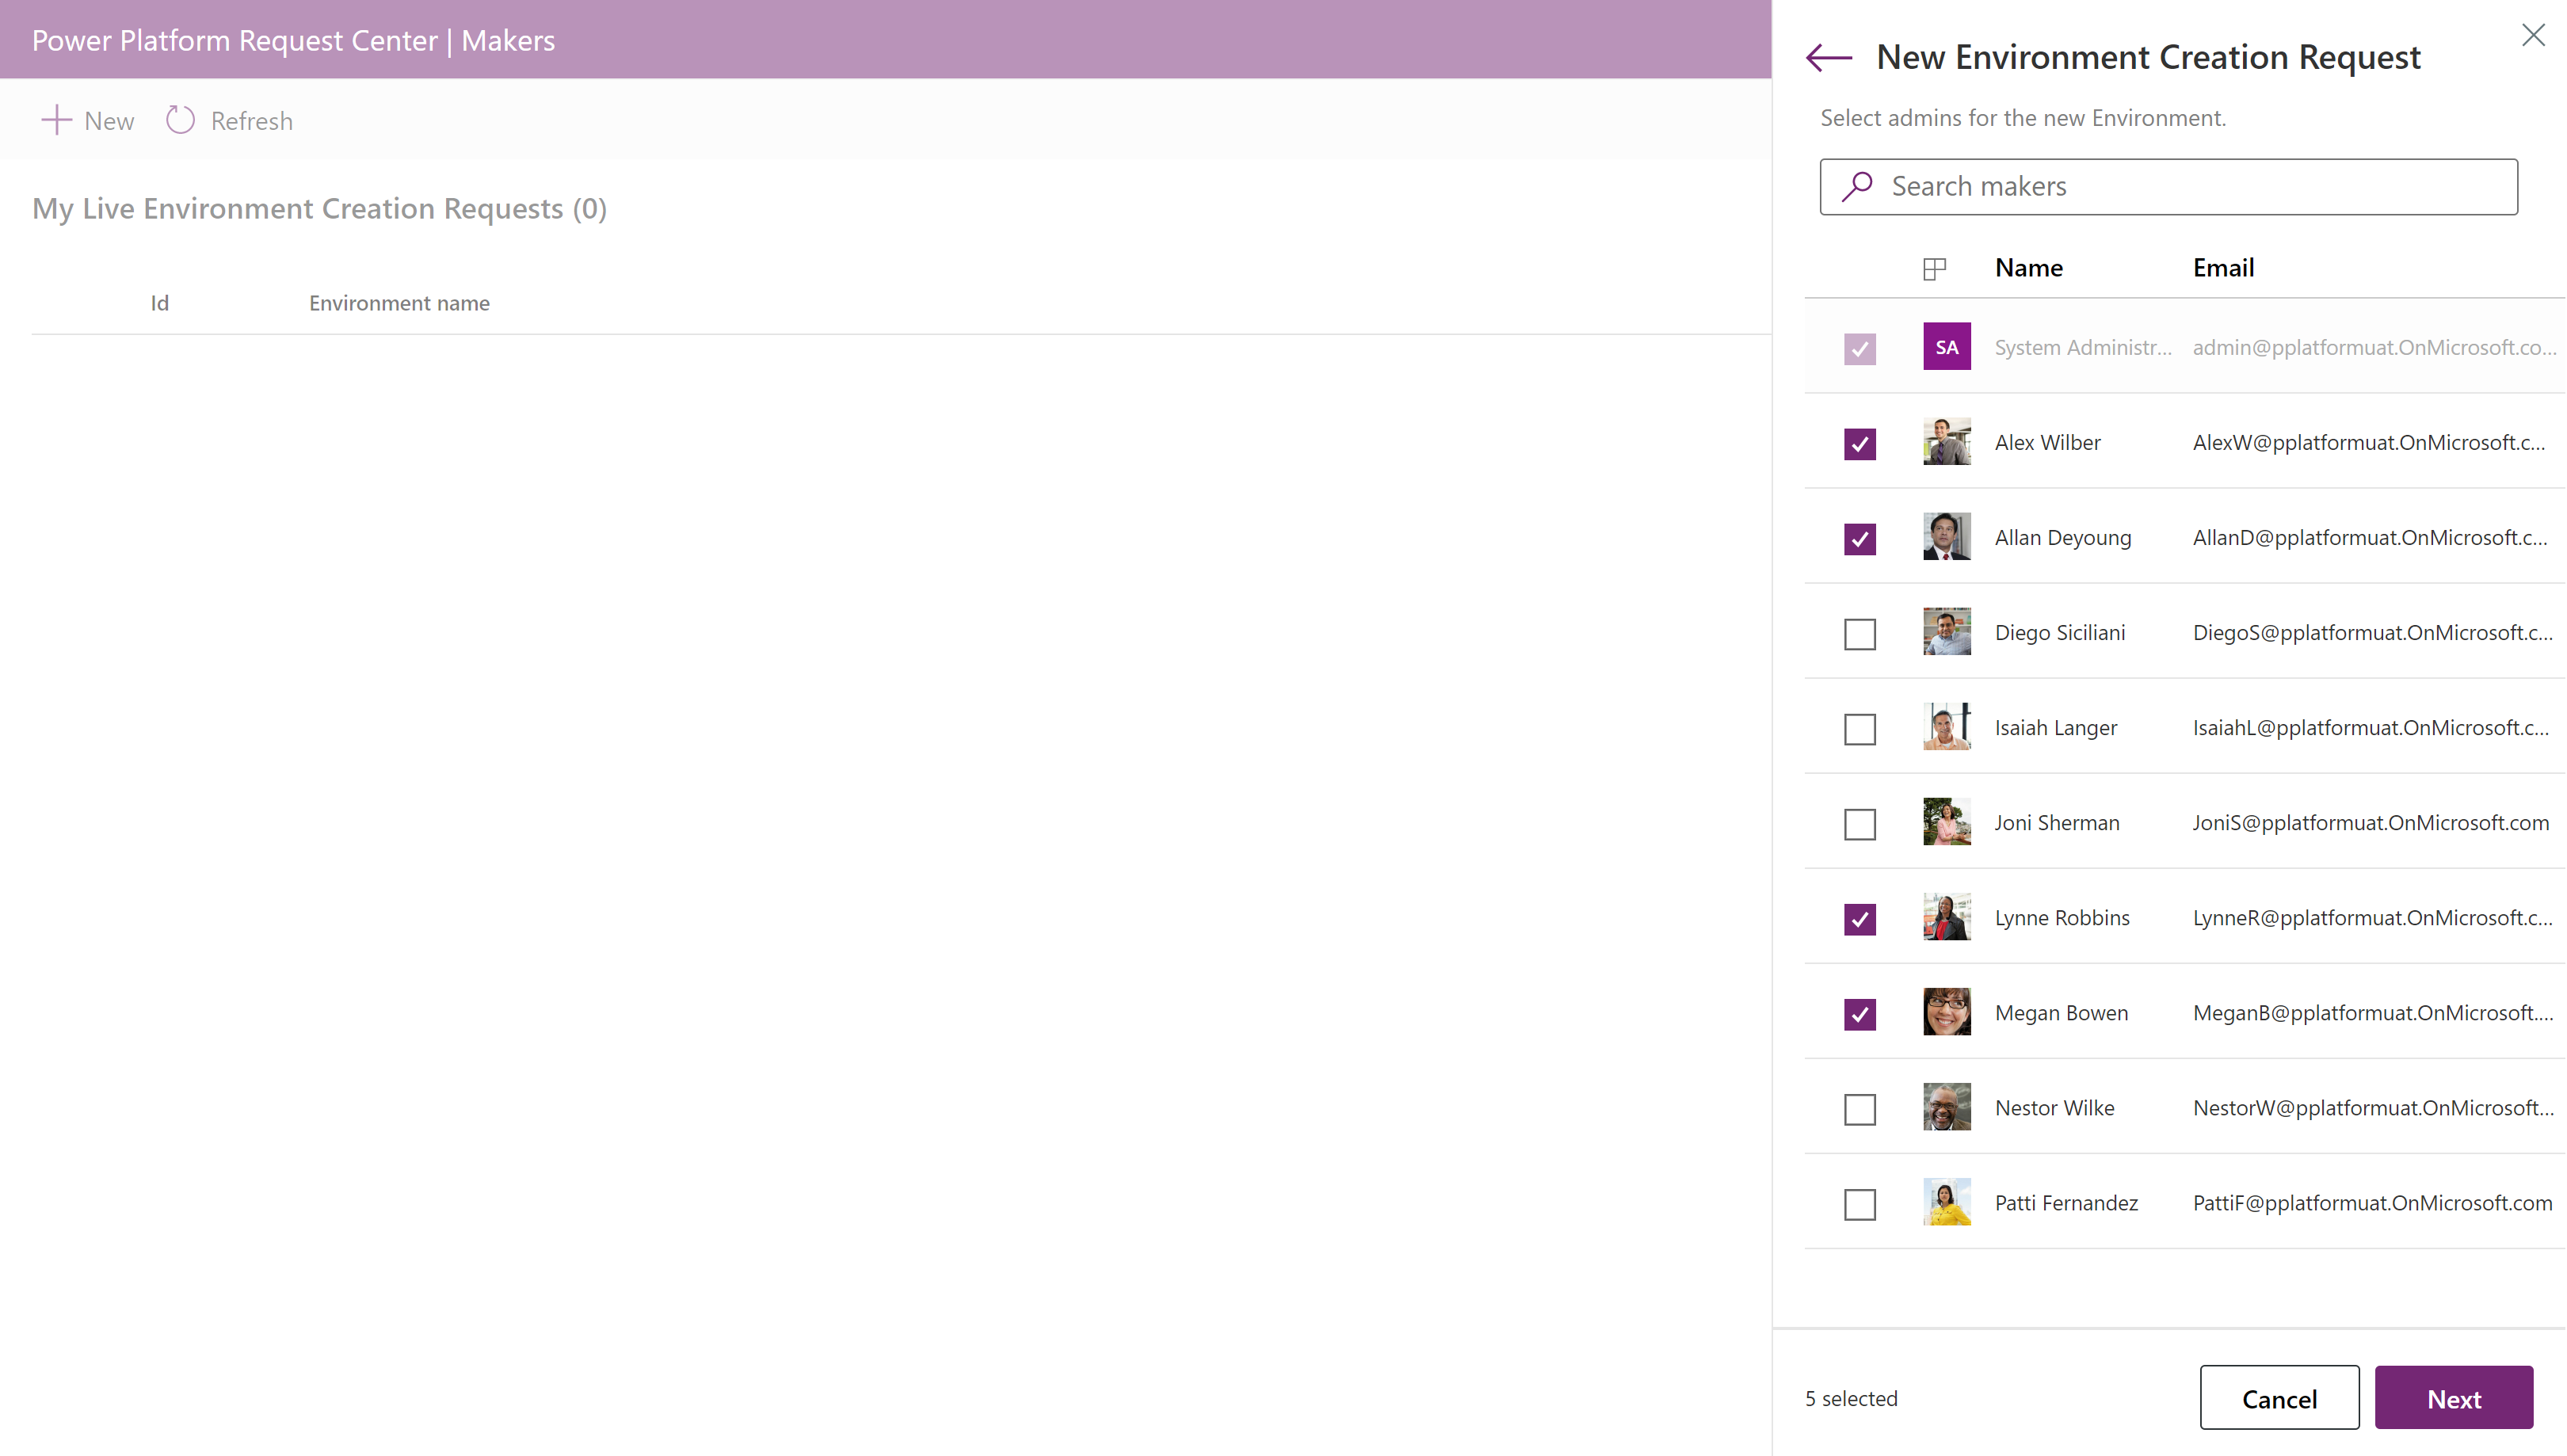Click the column selector grid icon
Screen dimensions: 2567x1456
1934,268
